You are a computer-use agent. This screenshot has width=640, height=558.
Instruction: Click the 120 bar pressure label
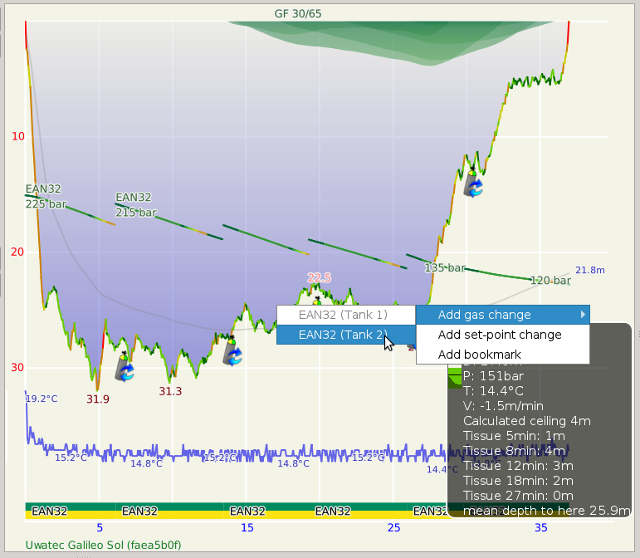(x=549, y=280)
